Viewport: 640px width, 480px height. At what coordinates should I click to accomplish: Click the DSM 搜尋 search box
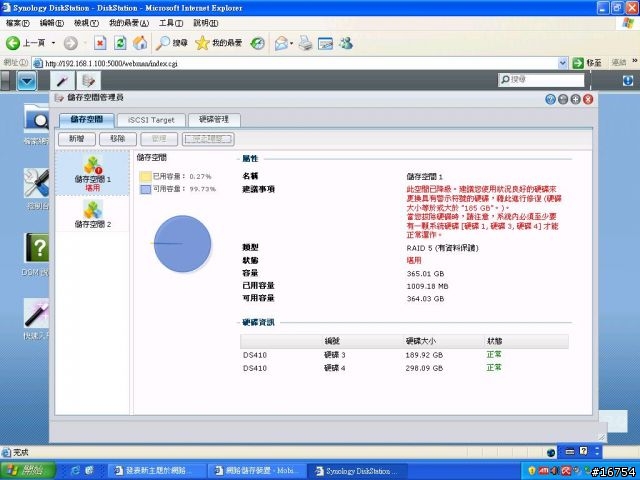point(541,80)
